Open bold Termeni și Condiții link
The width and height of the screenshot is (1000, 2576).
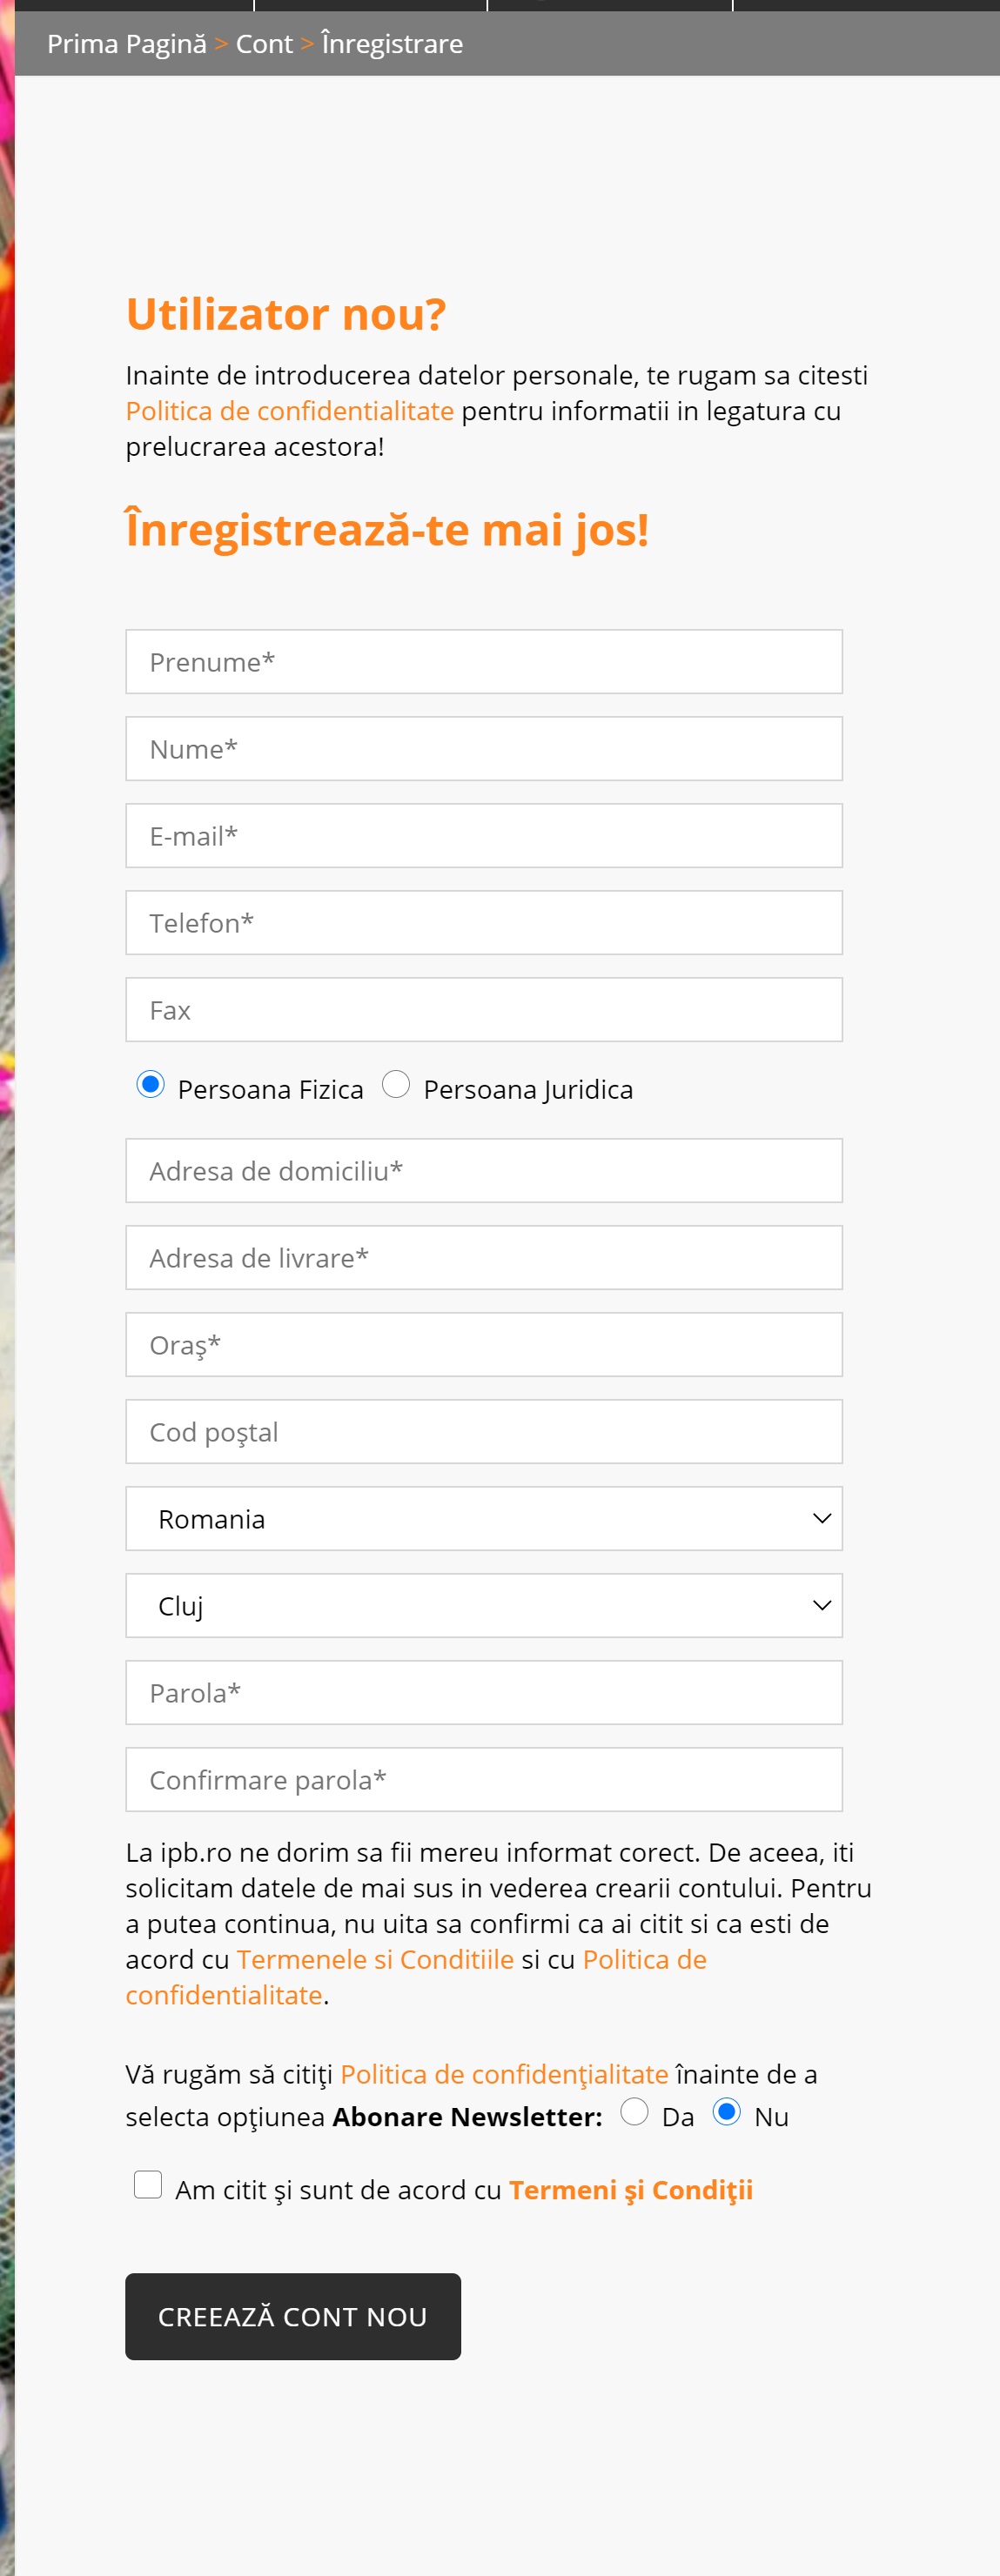click(x=631, y=2190)
